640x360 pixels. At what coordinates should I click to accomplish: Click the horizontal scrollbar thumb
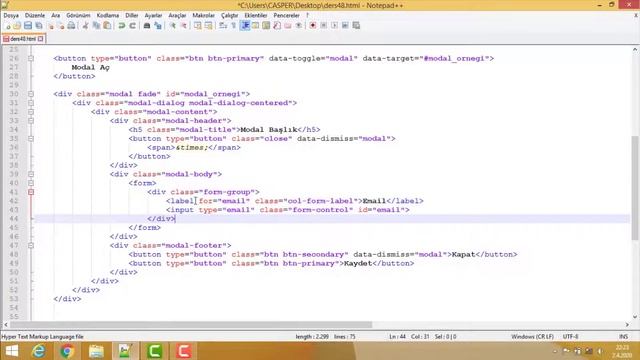(191, 325)
